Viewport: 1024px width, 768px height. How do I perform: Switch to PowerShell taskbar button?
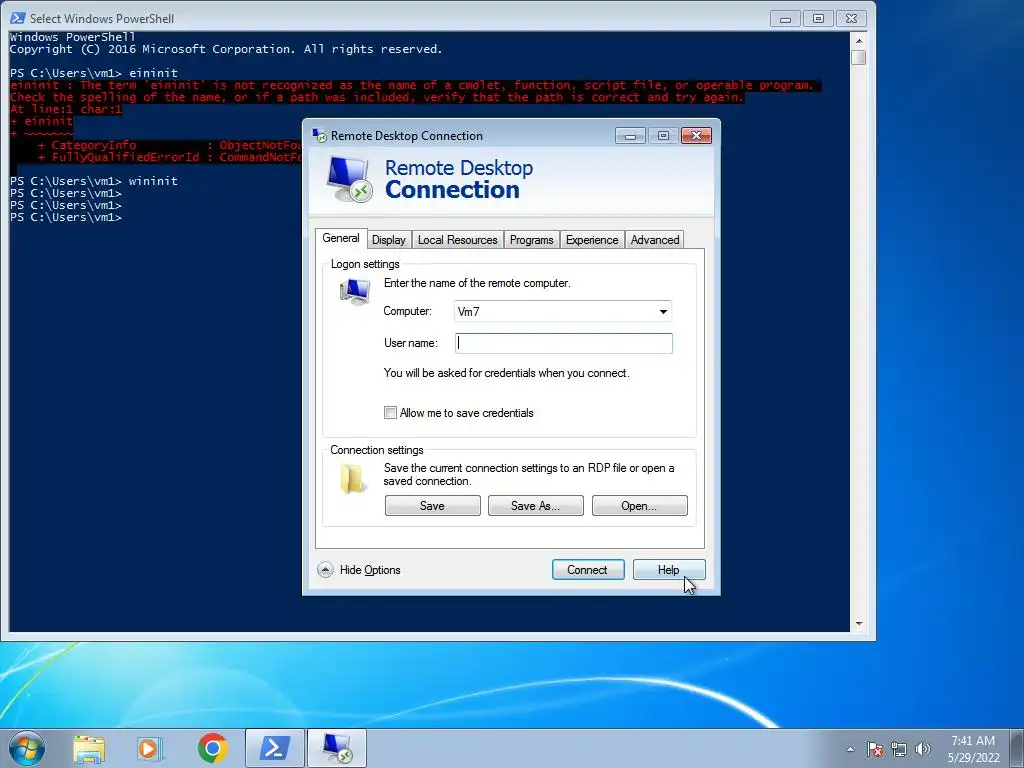(275, 748)
